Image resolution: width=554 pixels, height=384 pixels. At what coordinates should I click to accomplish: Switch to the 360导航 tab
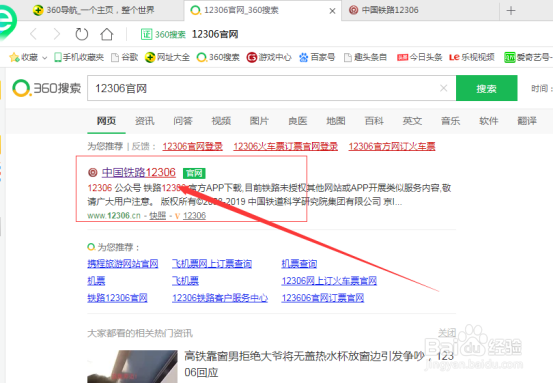94,10
